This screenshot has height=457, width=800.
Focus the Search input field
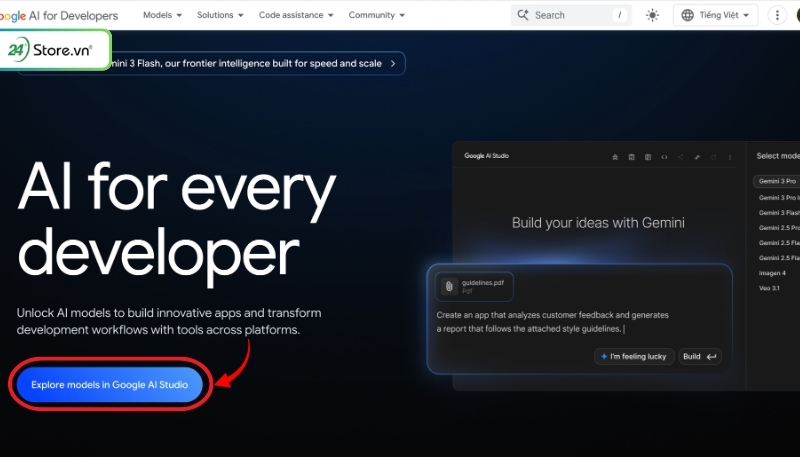click(571, 15)
